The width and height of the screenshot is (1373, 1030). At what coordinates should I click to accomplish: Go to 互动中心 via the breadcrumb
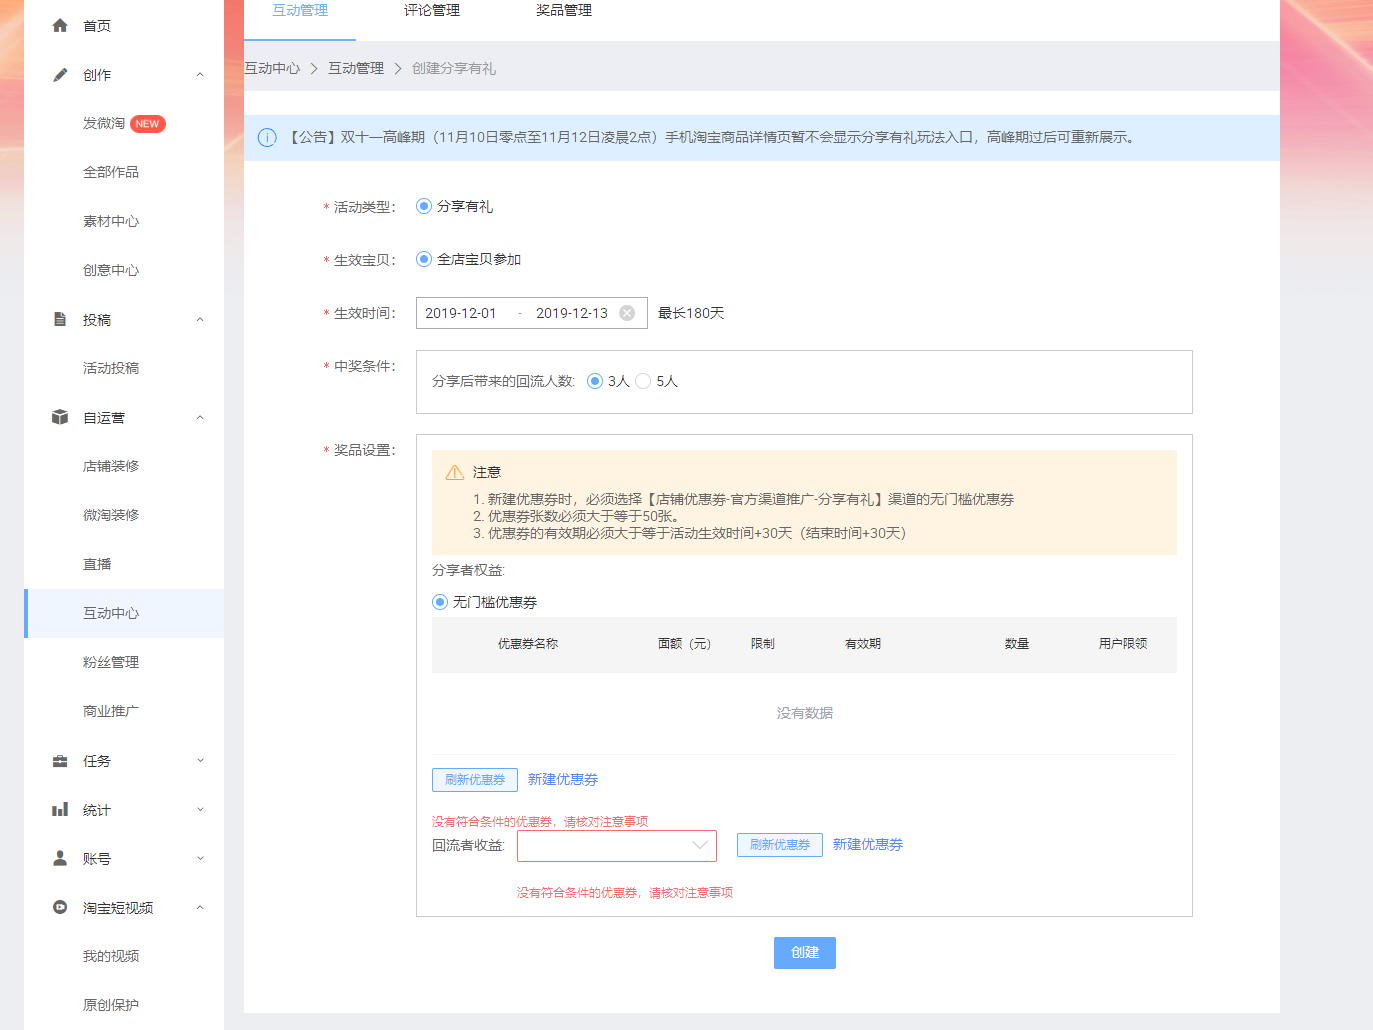coord(272,68)
